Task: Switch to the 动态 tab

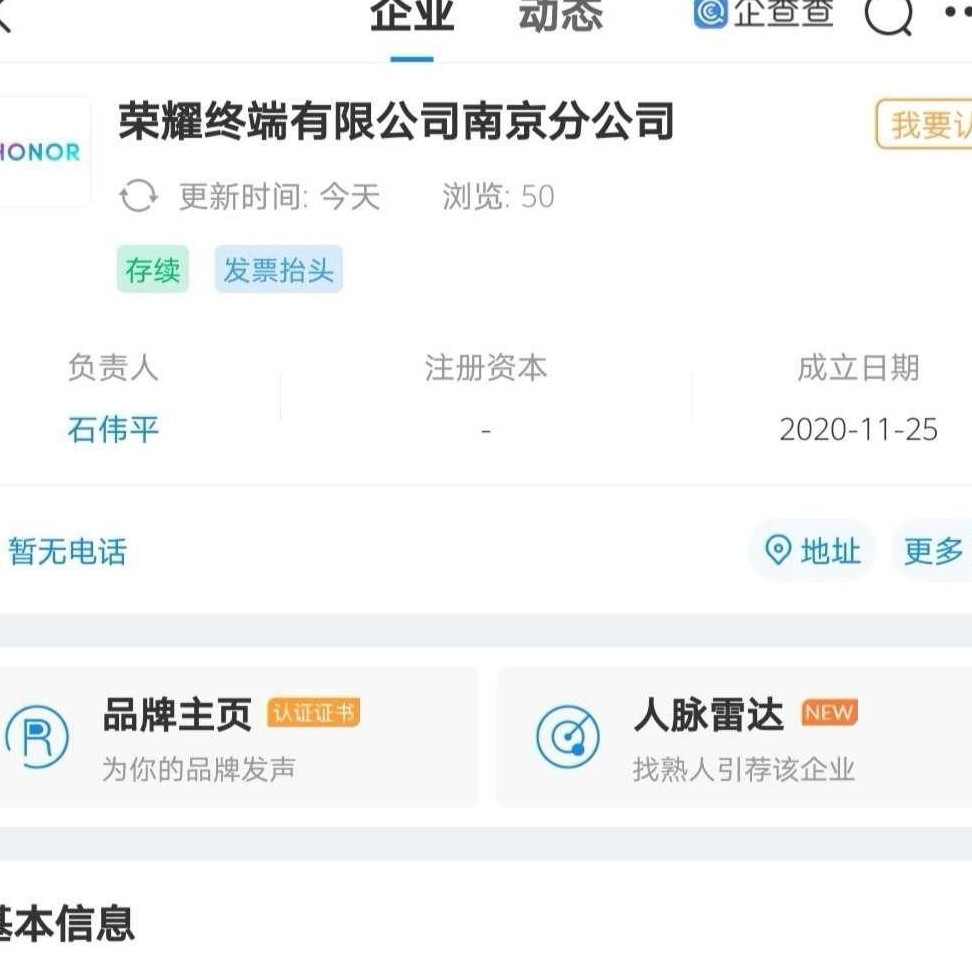Action: (x=560, y=16)
